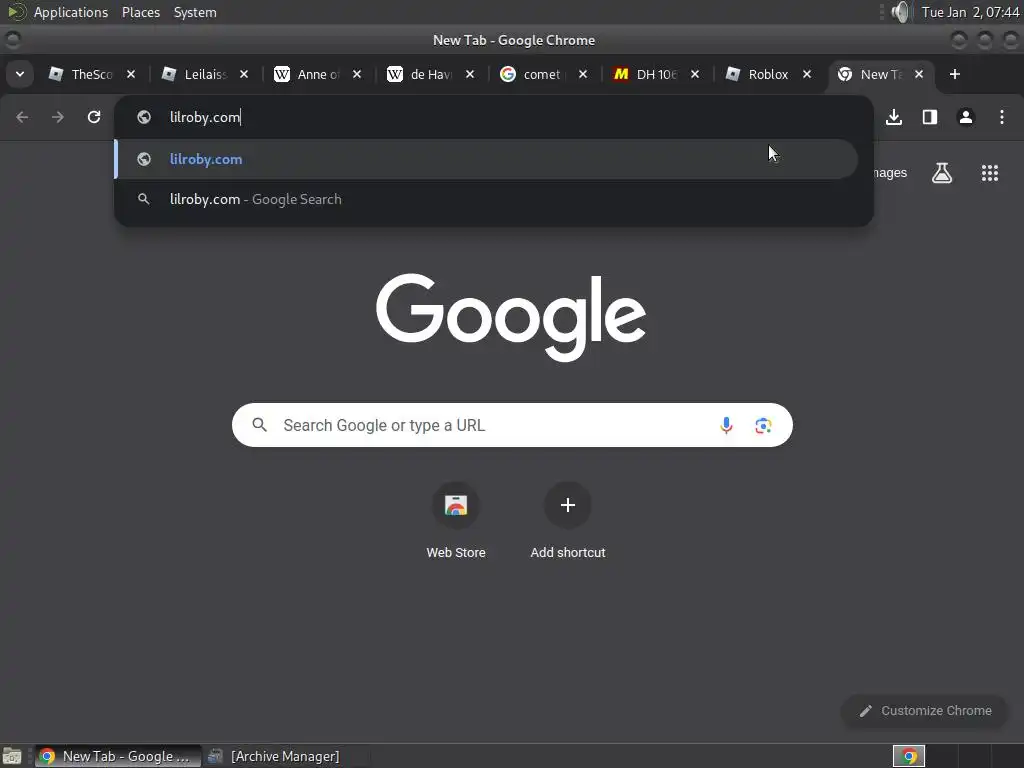
Task: Open the Images link
Action: point(891,173)
